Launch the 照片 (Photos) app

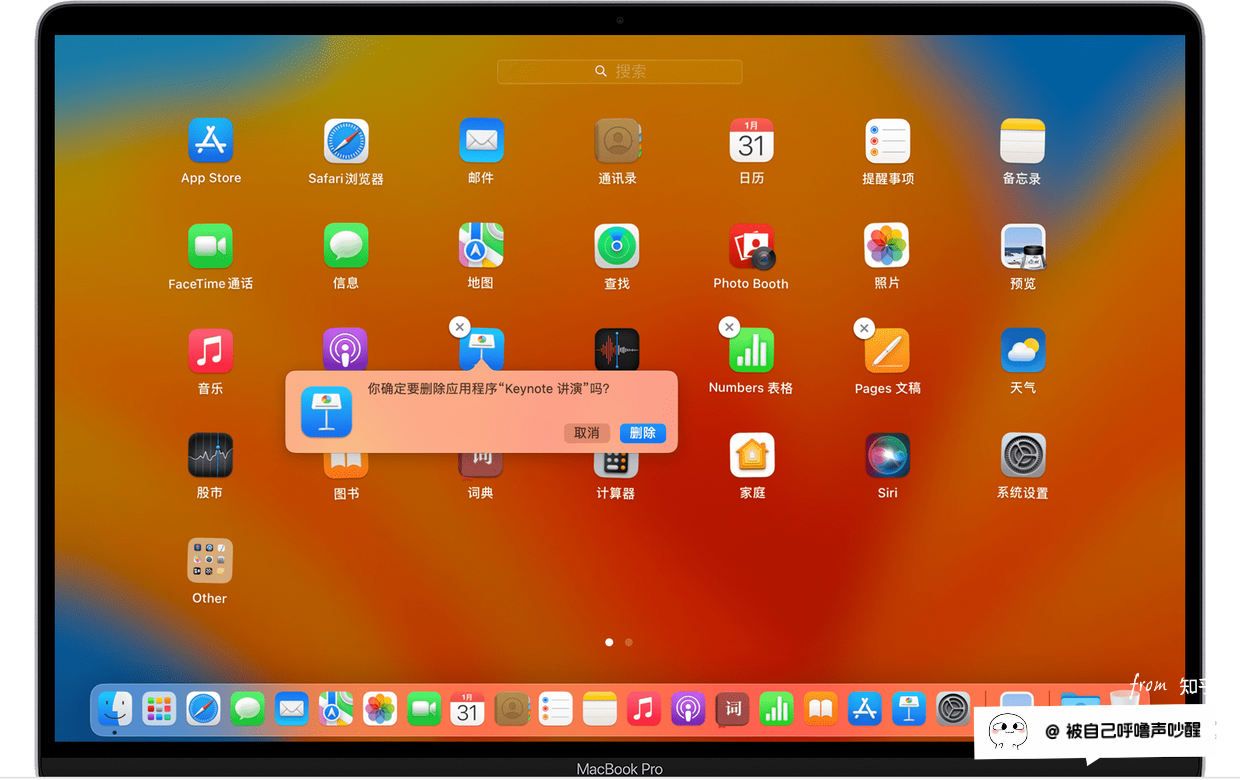click(887, 246)
